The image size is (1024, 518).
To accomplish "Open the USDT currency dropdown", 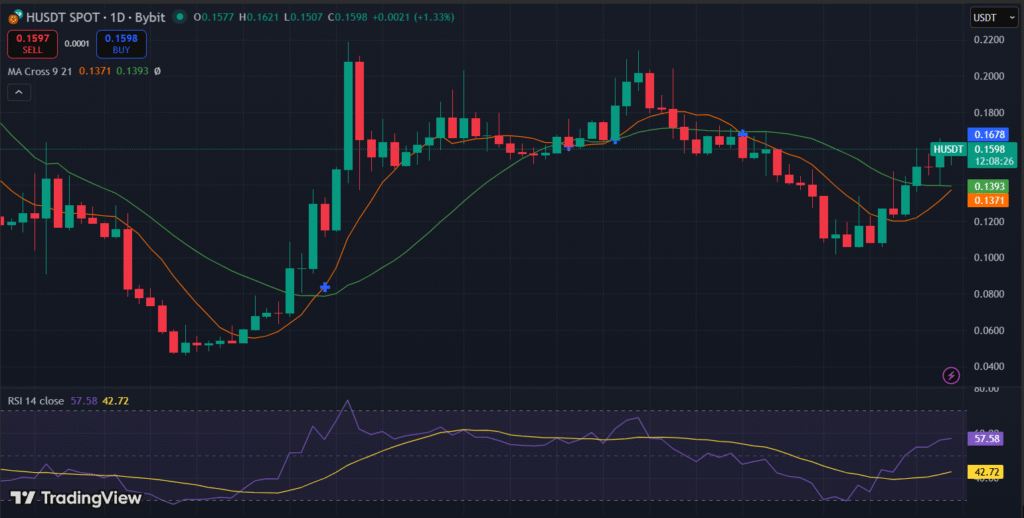I will coord(991,17).
